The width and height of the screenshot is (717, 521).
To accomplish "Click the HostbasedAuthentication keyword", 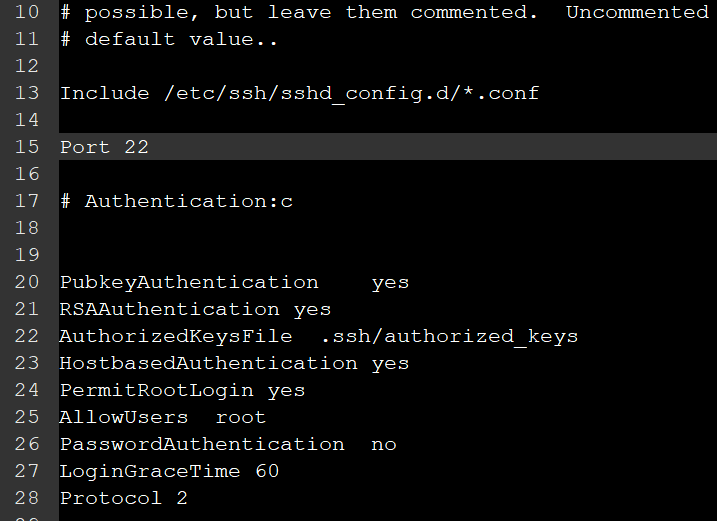I will (x=209, y=363).
